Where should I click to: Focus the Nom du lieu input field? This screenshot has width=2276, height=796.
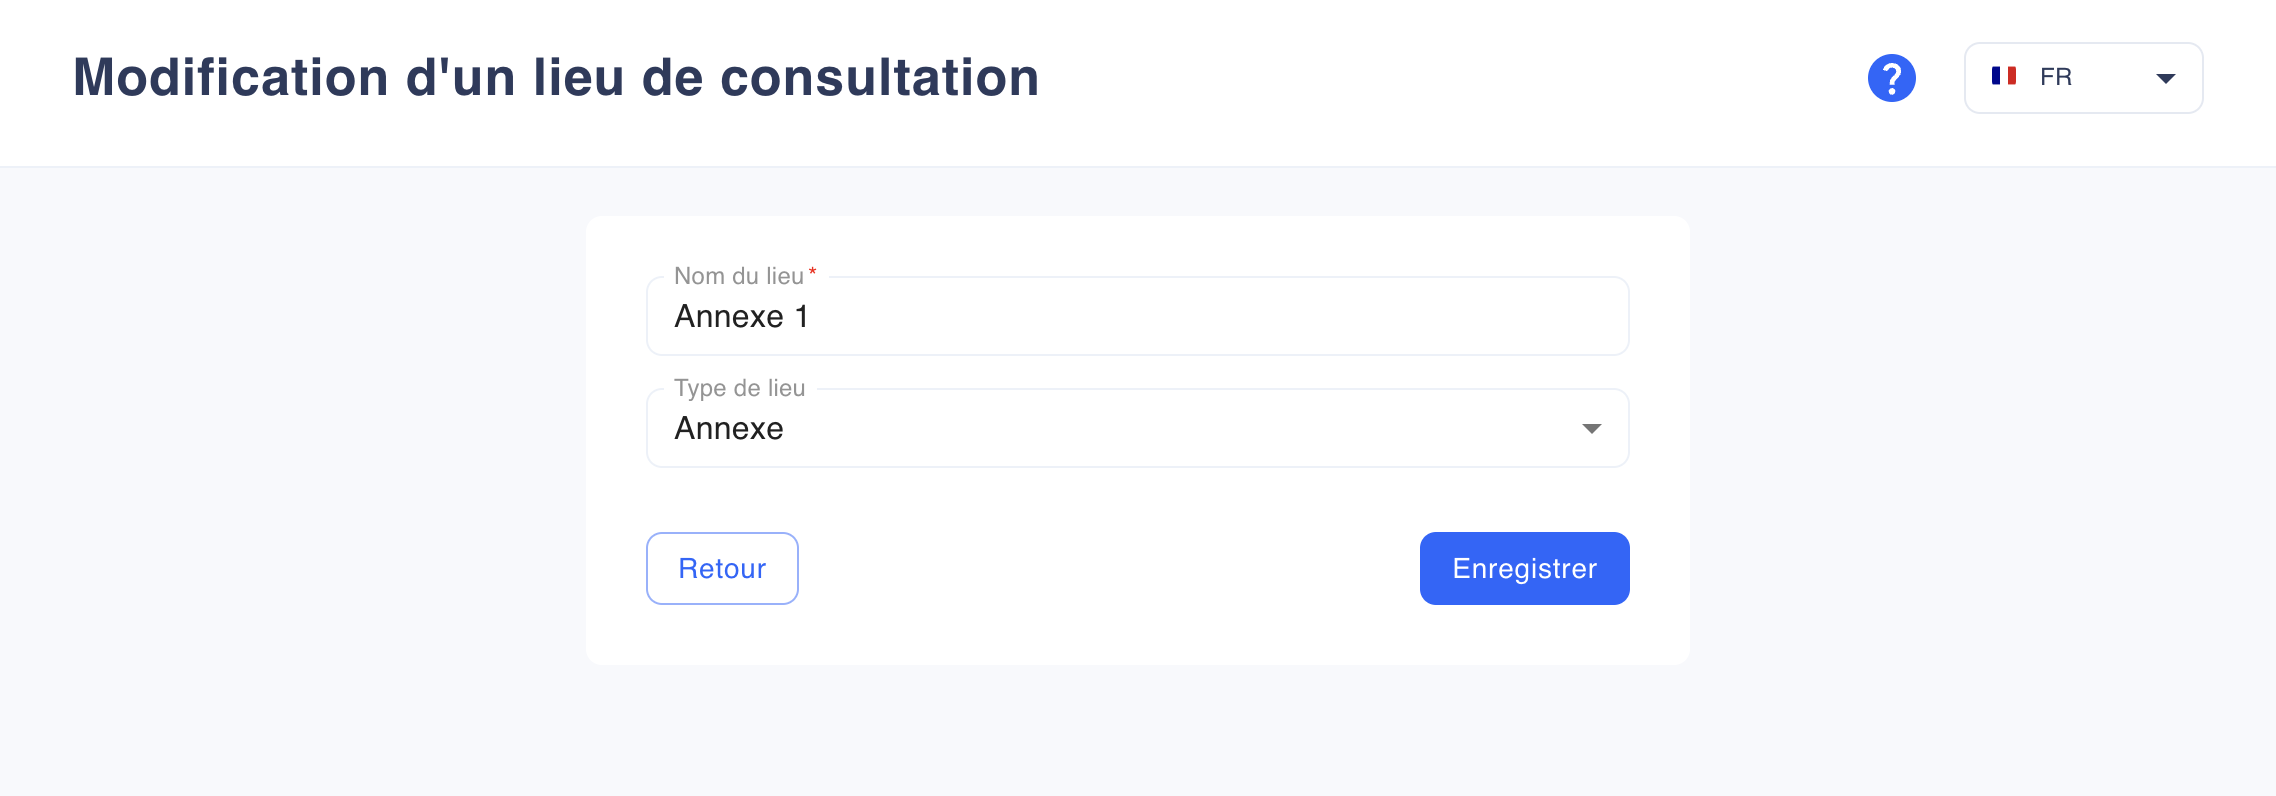point(1138,316)
